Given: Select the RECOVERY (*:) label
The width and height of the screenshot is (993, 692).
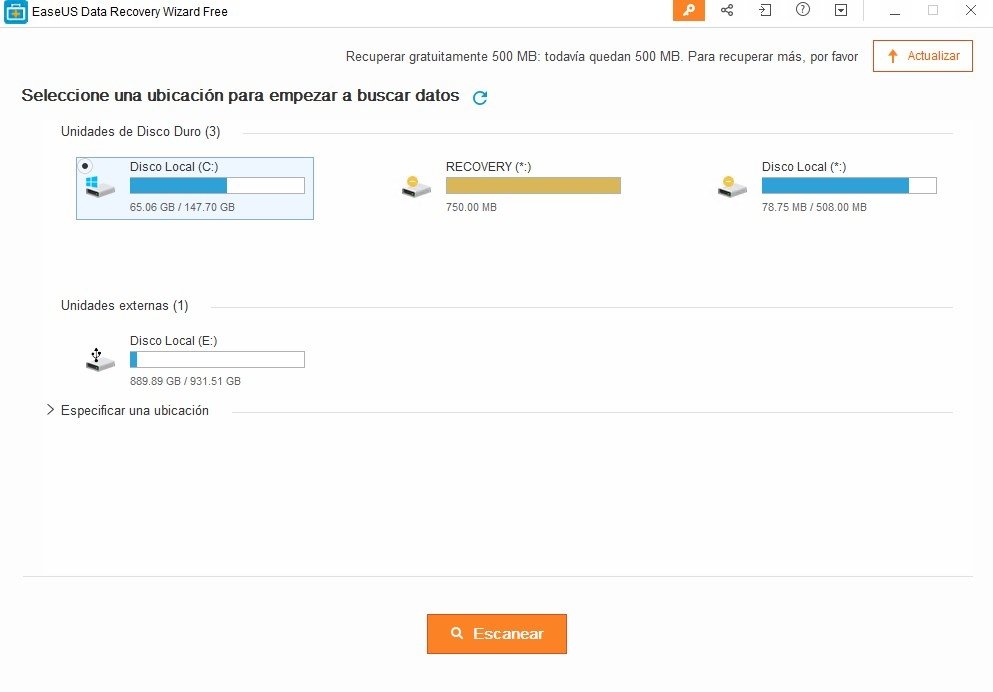Looking at the screenshot, I should pos(488,167).
